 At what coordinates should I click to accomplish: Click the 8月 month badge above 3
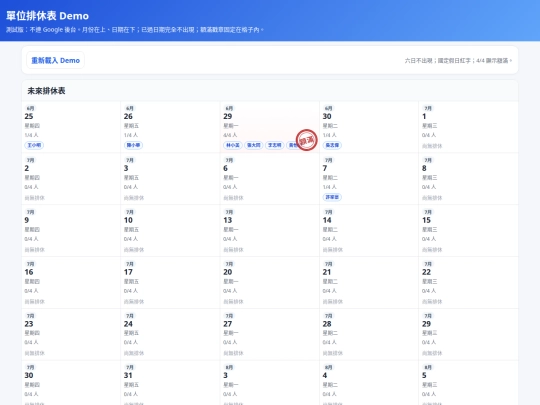(229, 367)
